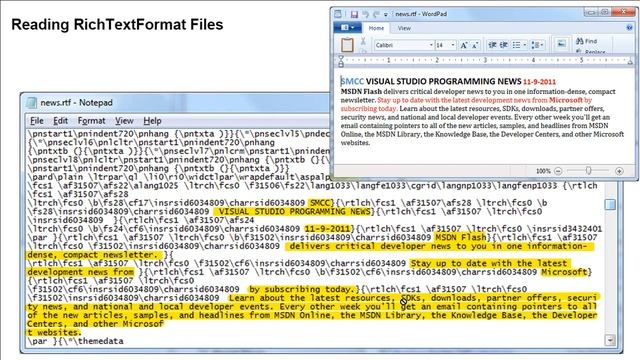Viewport: 640px width, 360px height.
Task: Click the Save icon in WordPad title bar
Action: [x=354, y=14]
